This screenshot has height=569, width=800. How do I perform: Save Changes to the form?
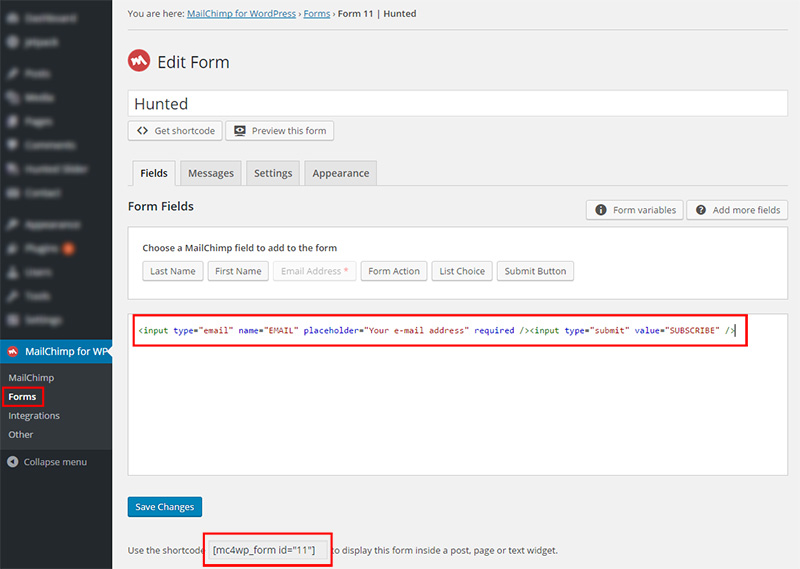pos(165,507)
